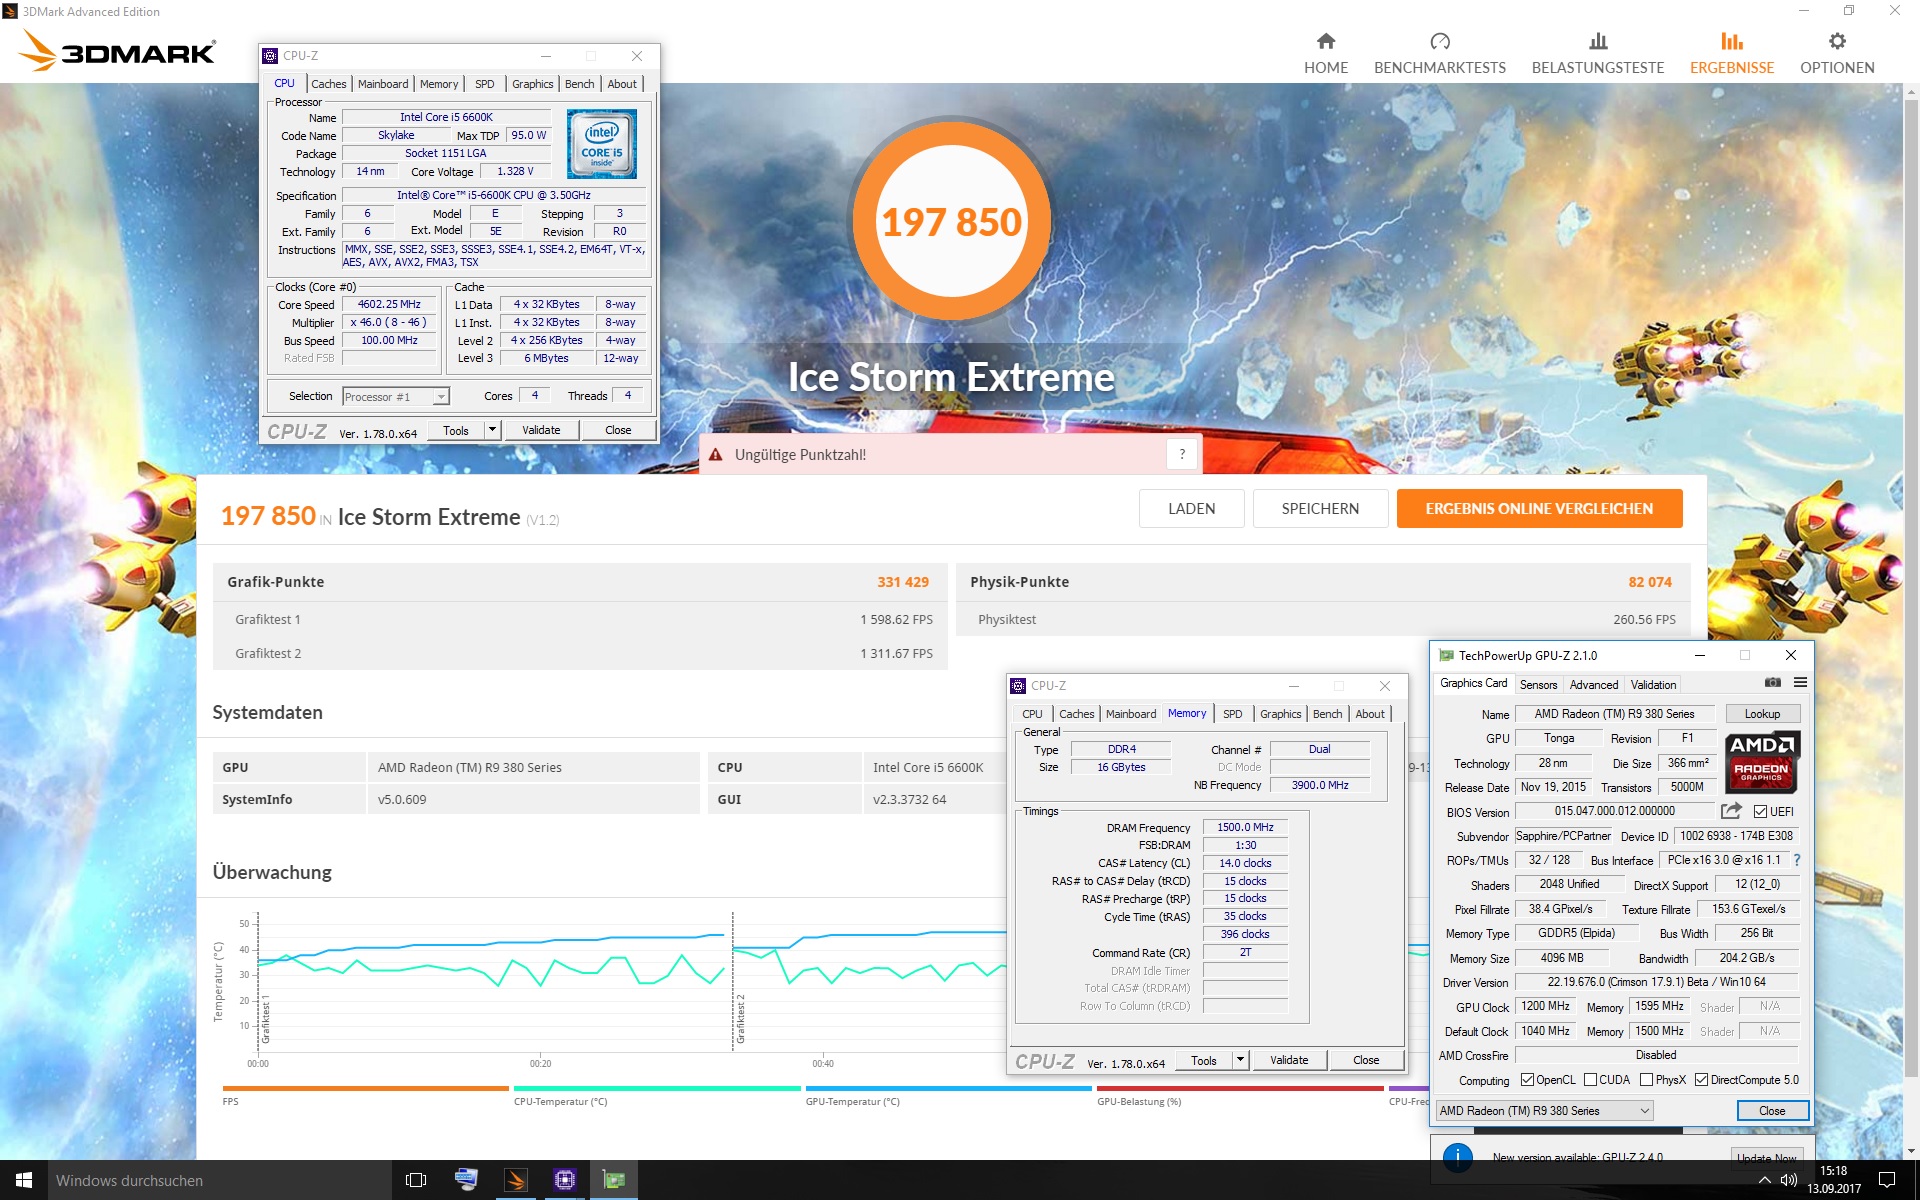Open BELASTUNGSTESTE in 3DMark navigation

pos(1597,54)
